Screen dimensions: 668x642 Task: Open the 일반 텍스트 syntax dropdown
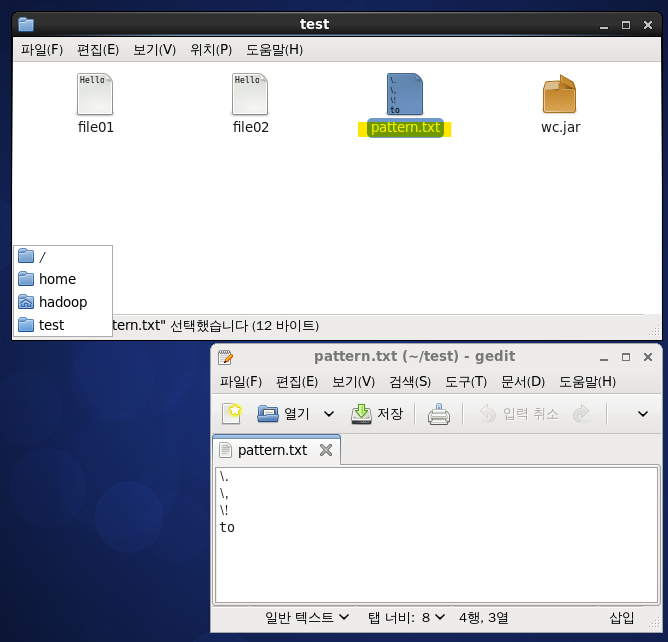(307, 617)
